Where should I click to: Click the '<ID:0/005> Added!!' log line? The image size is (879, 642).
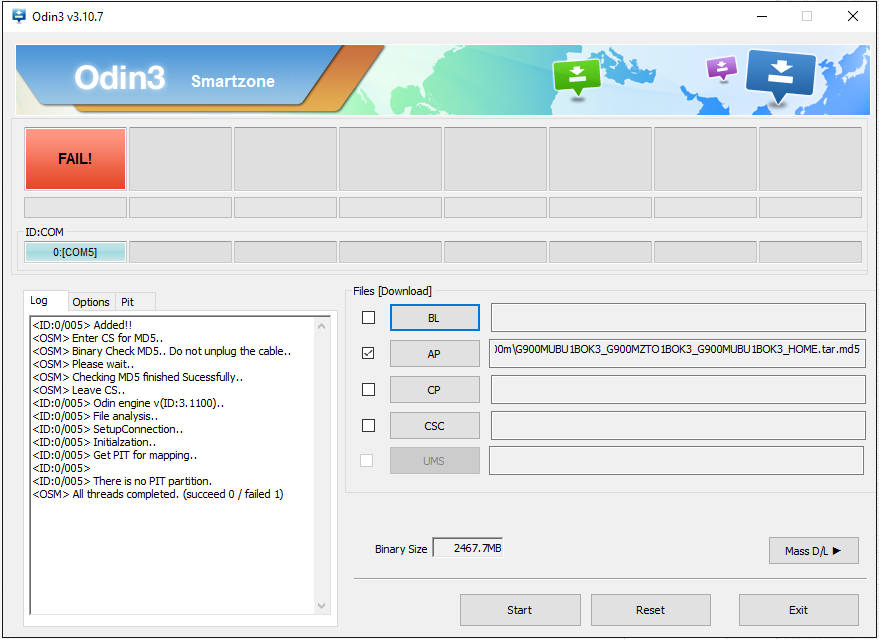[x=82, y=325]
